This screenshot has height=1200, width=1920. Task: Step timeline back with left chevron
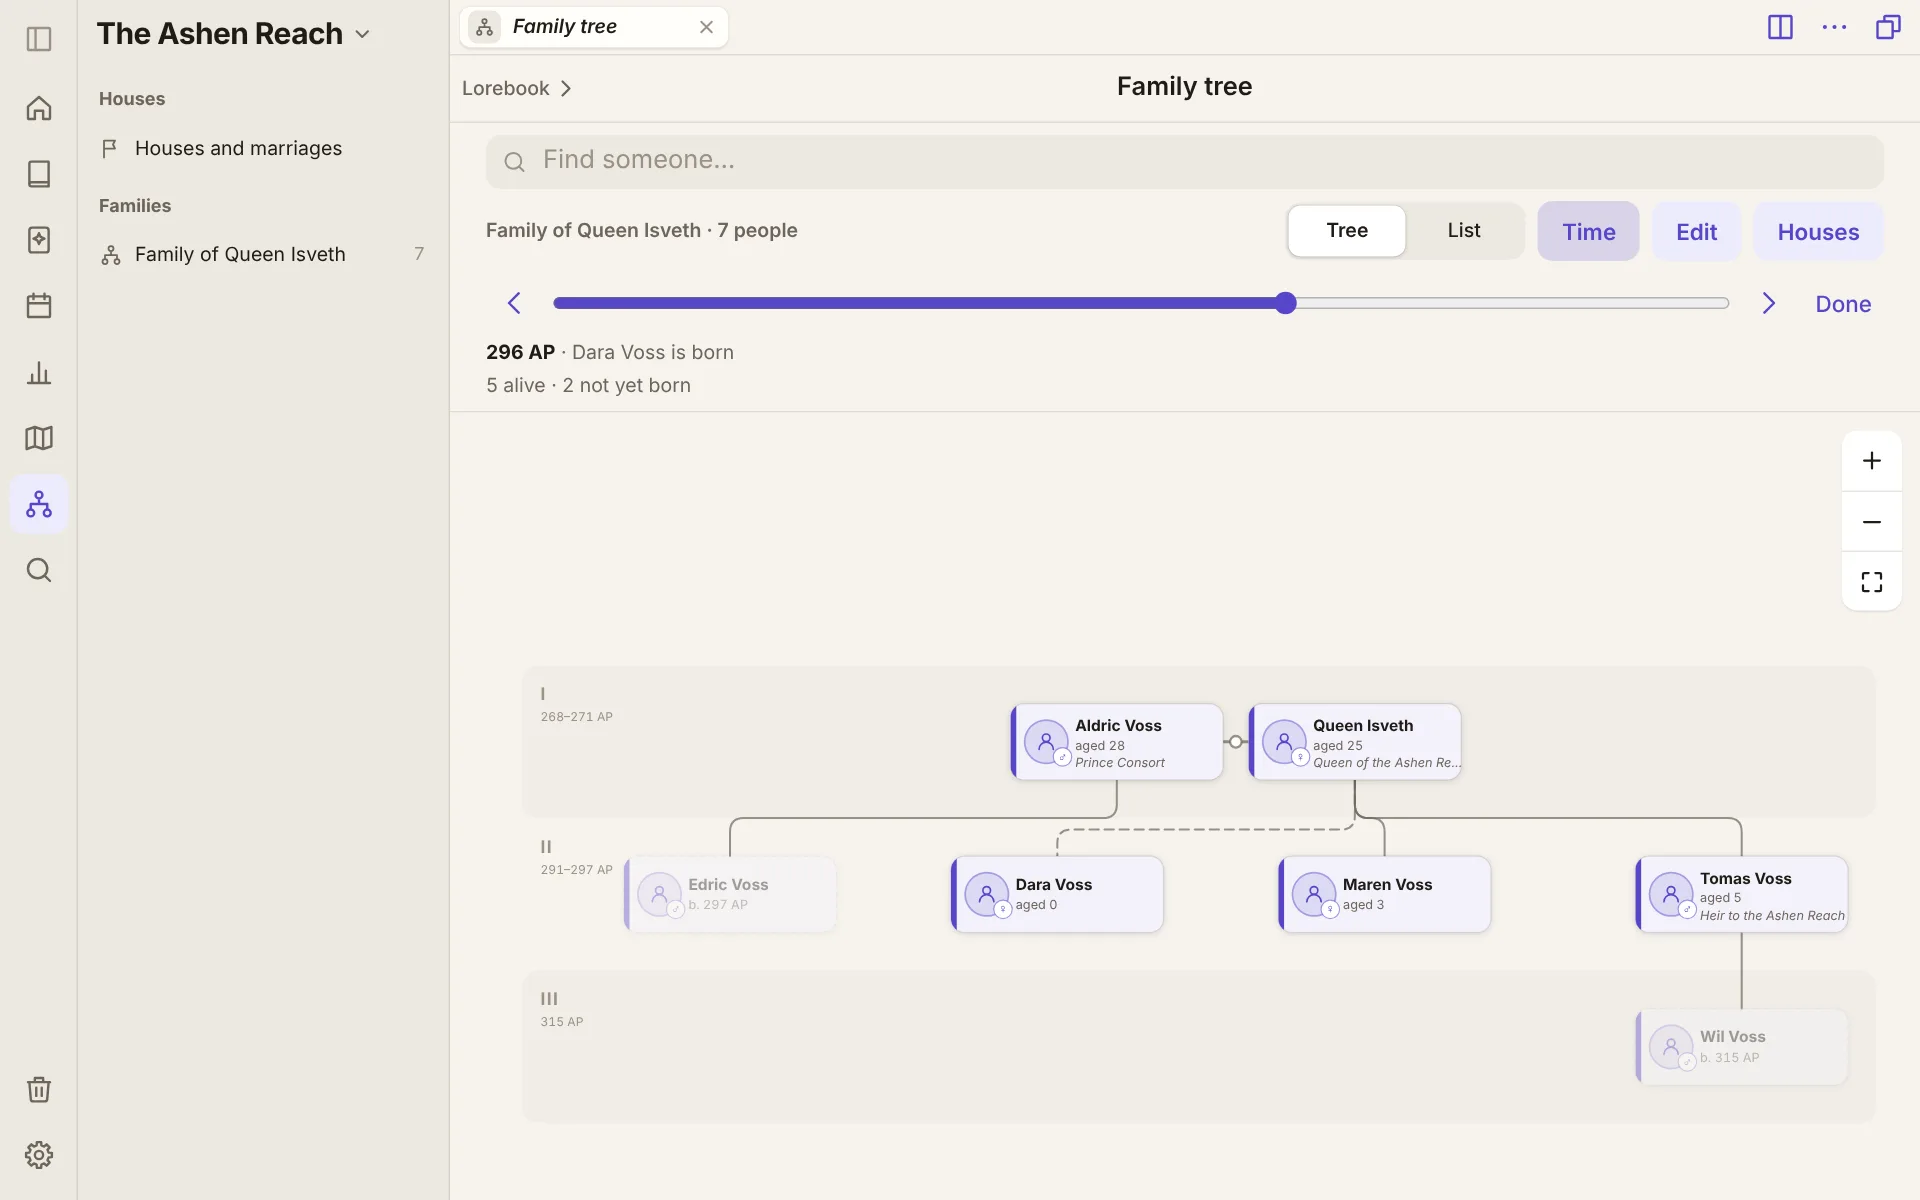(514, 303)
